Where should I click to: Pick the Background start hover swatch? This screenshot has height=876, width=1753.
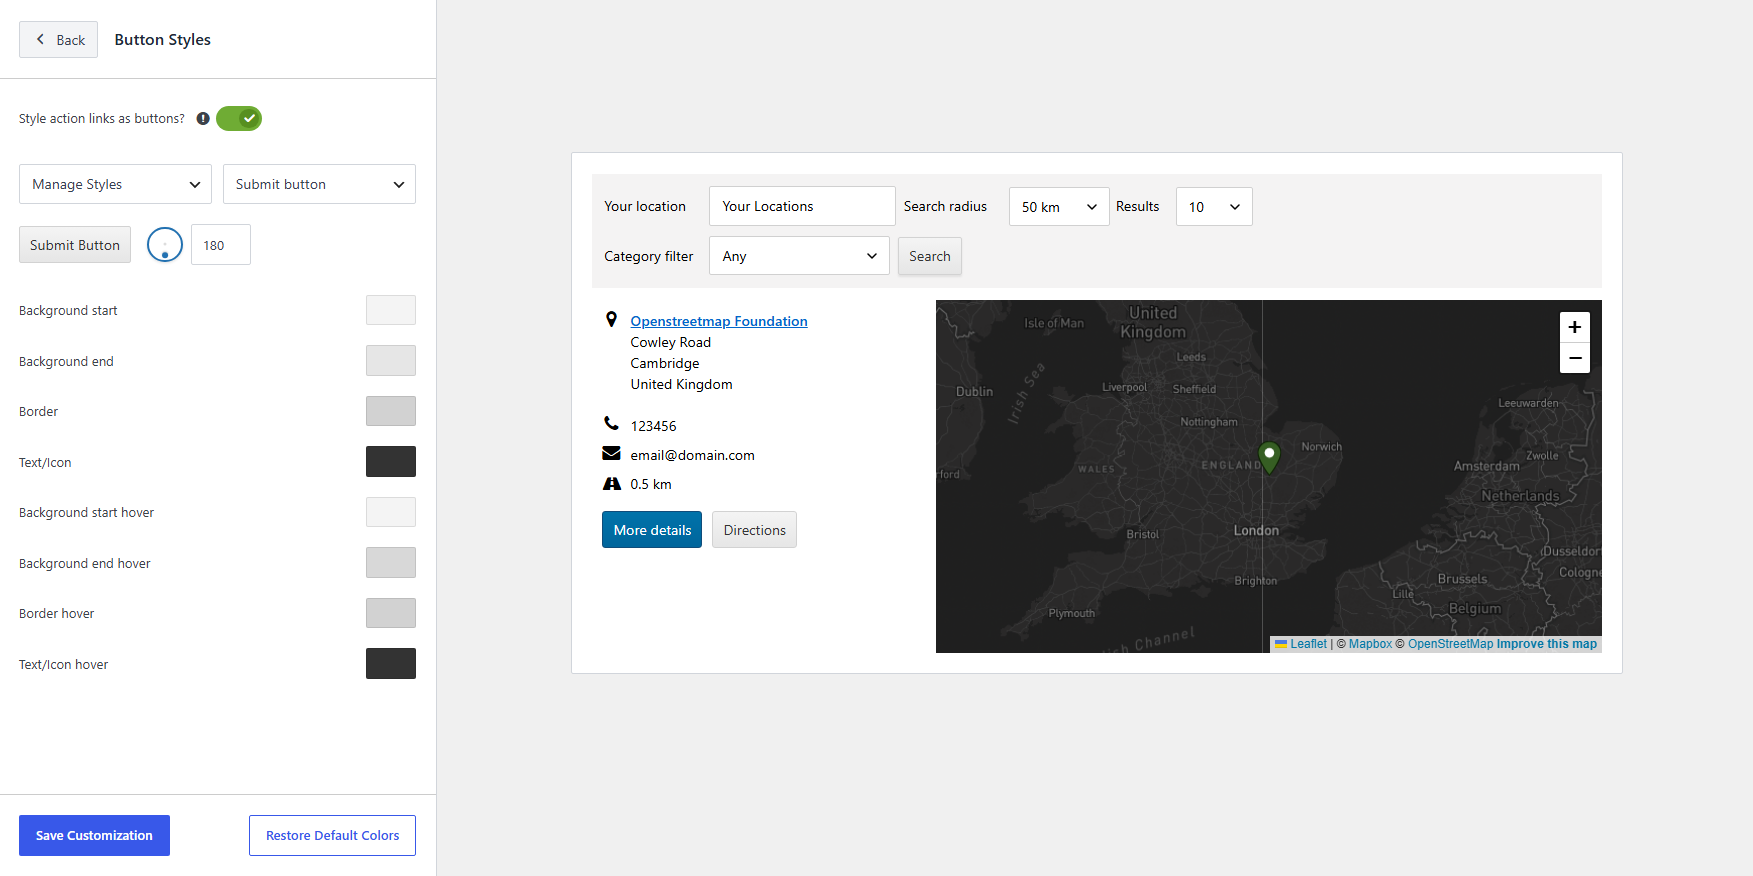pos(391,512)
